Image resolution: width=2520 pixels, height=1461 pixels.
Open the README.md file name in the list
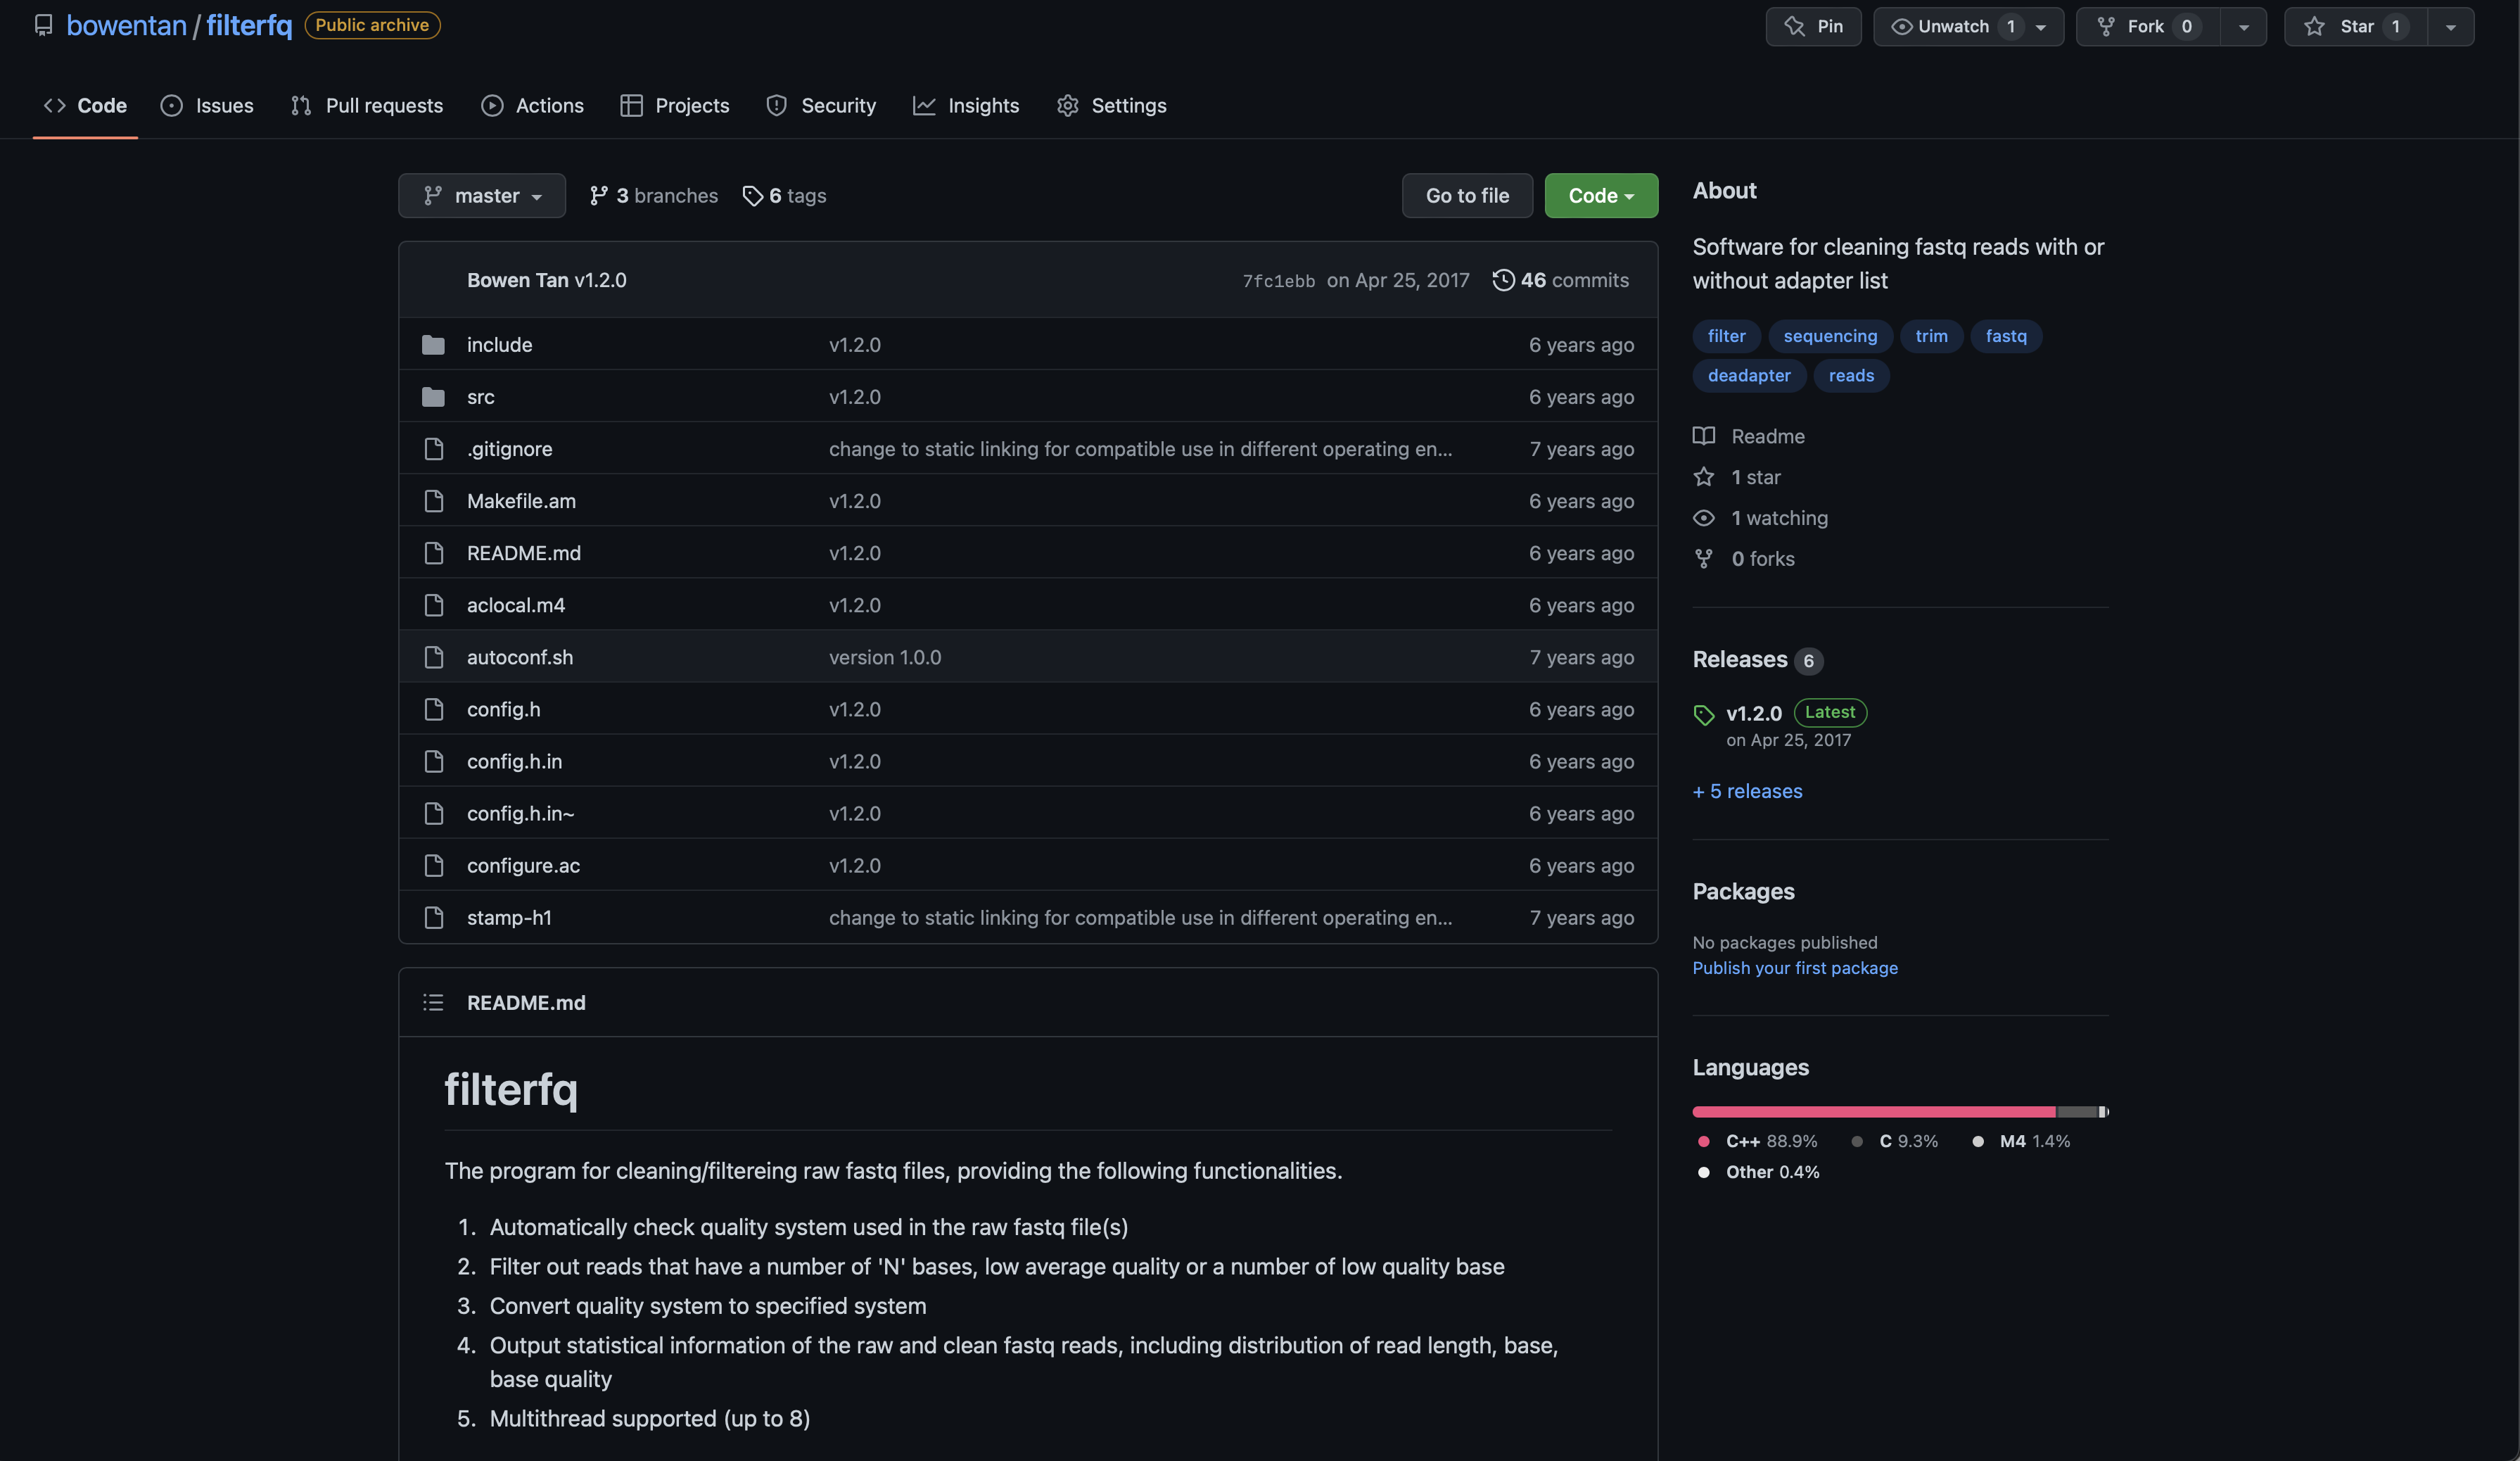coord(524,553)
